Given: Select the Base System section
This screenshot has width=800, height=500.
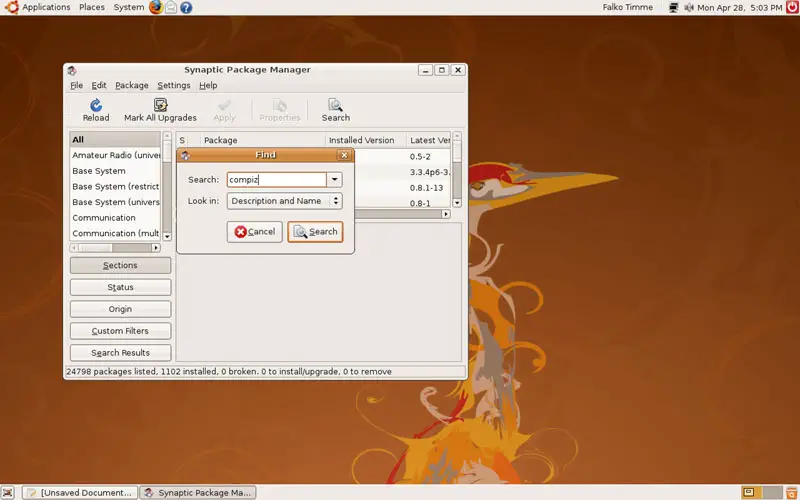Looking at the screenshot, I should tap(115, 171).
